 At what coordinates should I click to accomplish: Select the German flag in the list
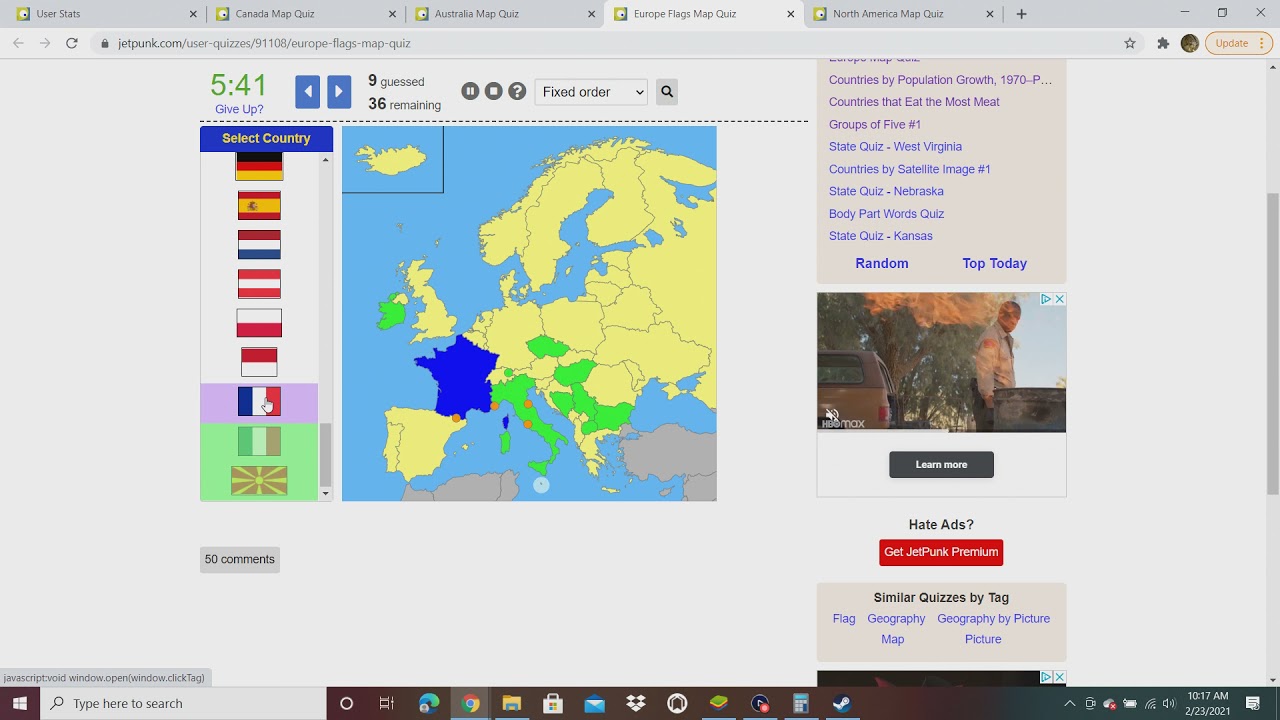[x=259, y=166]
